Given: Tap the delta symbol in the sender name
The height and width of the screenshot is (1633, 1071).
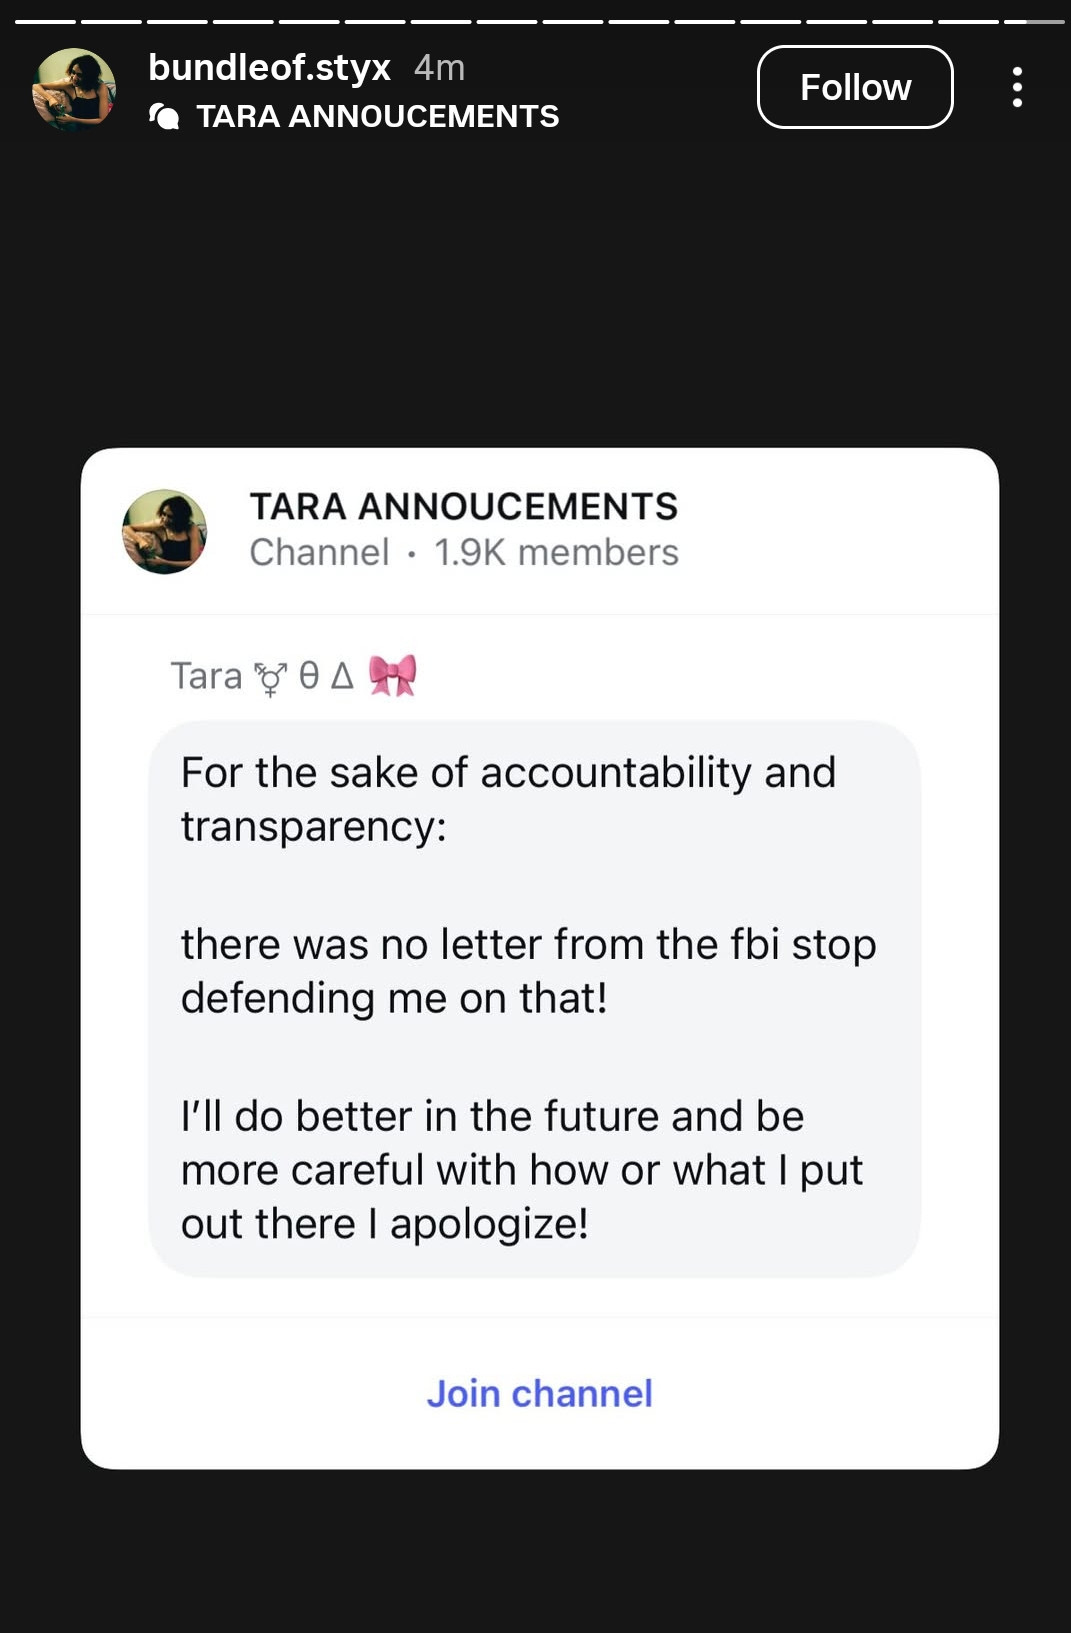Looking at the screenshot, I should tap(342, 677).
